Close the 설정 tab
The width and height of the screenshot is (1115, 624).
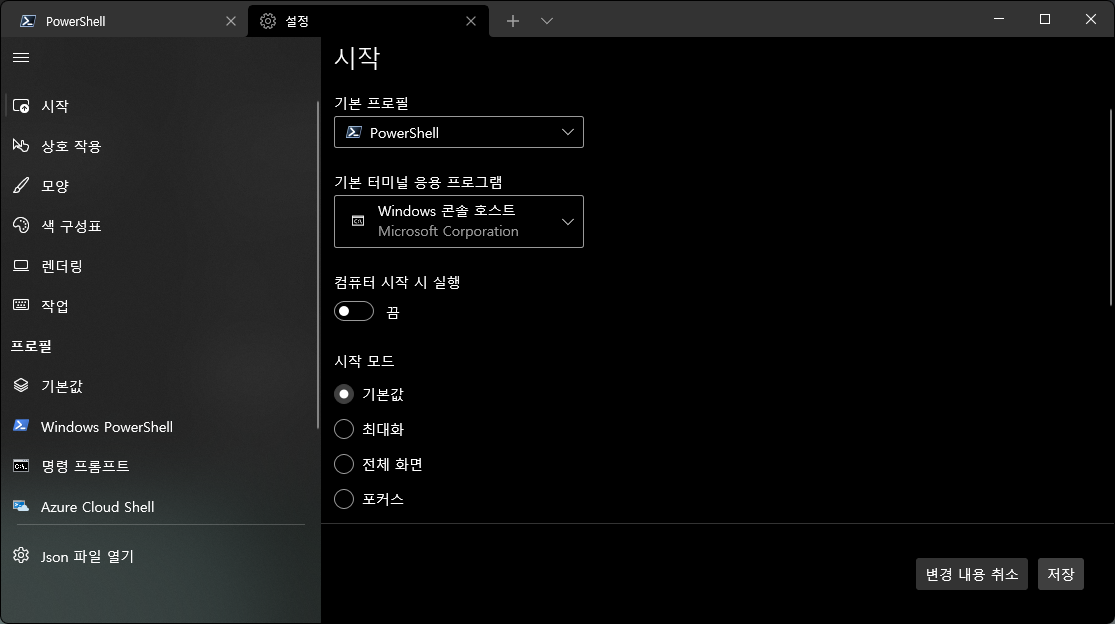pyautogui.click(x=471, y=21)
